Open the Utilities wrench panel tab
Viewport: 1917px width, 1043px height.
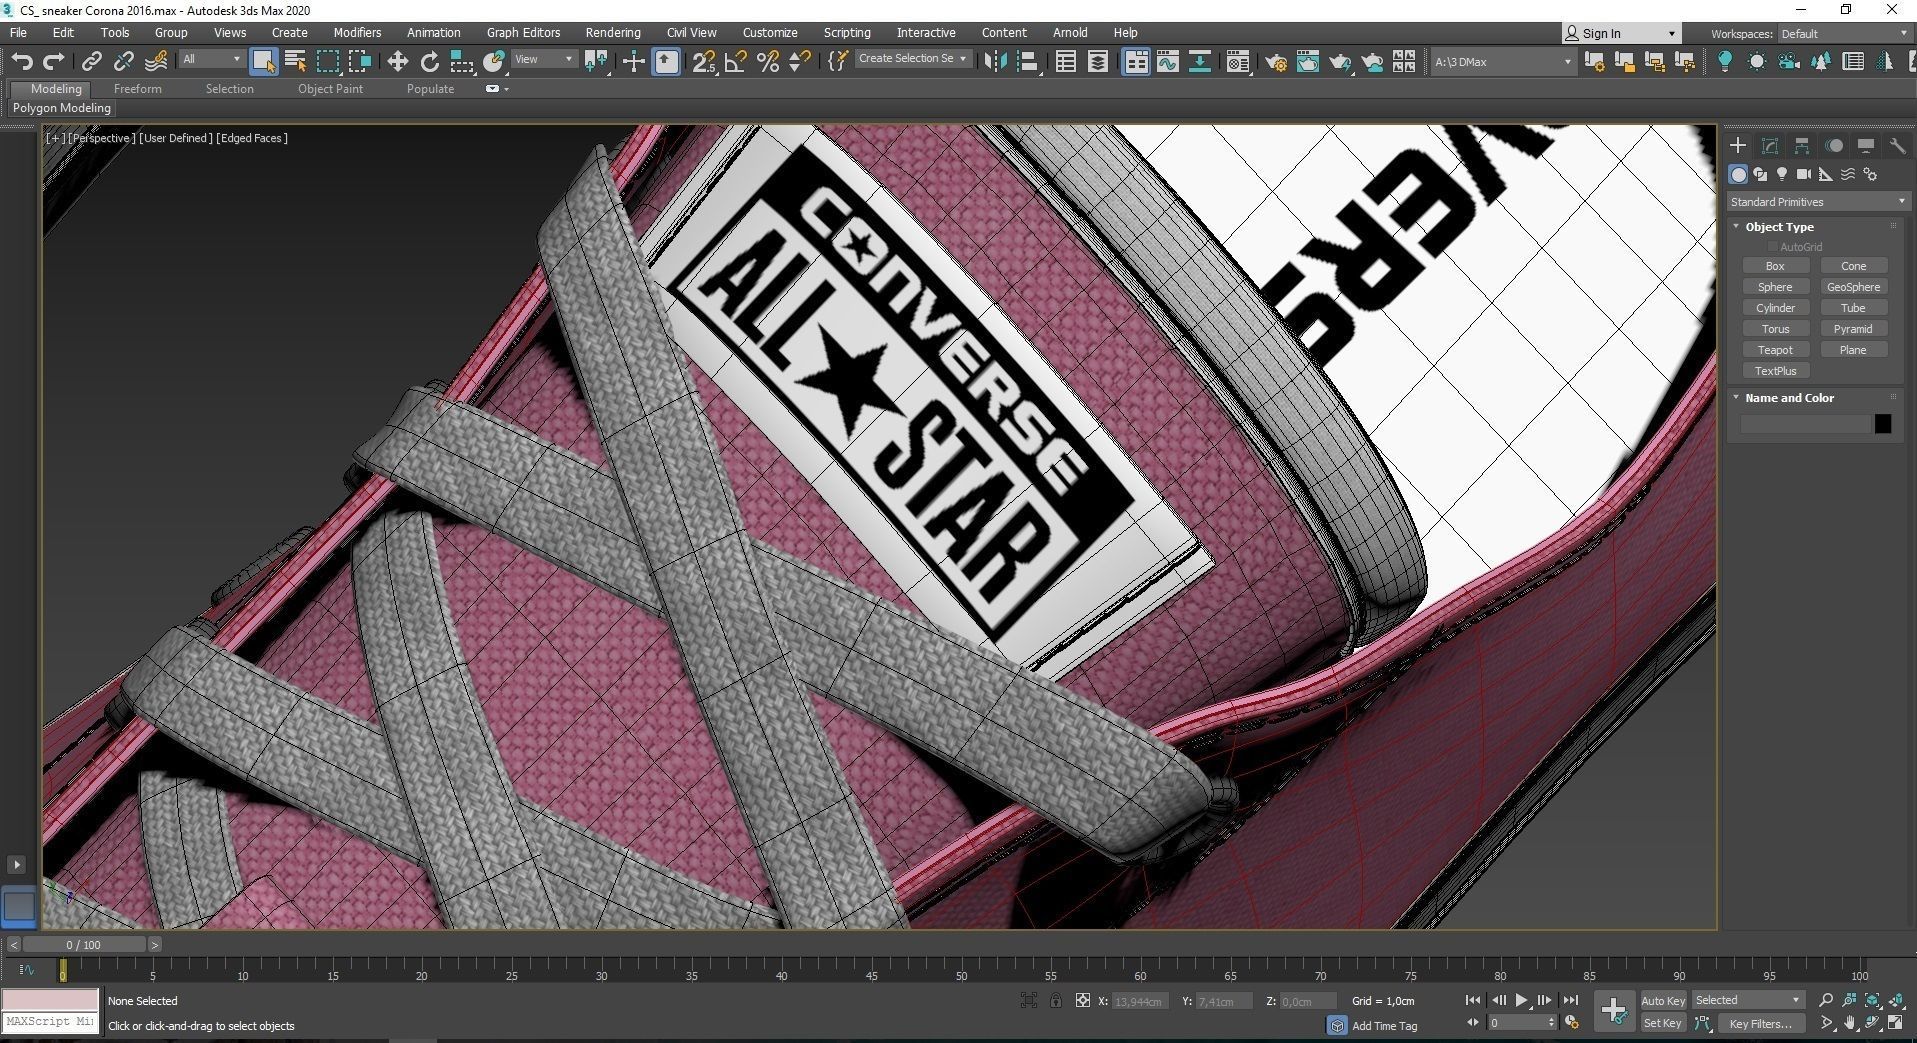click(1897, 146)
